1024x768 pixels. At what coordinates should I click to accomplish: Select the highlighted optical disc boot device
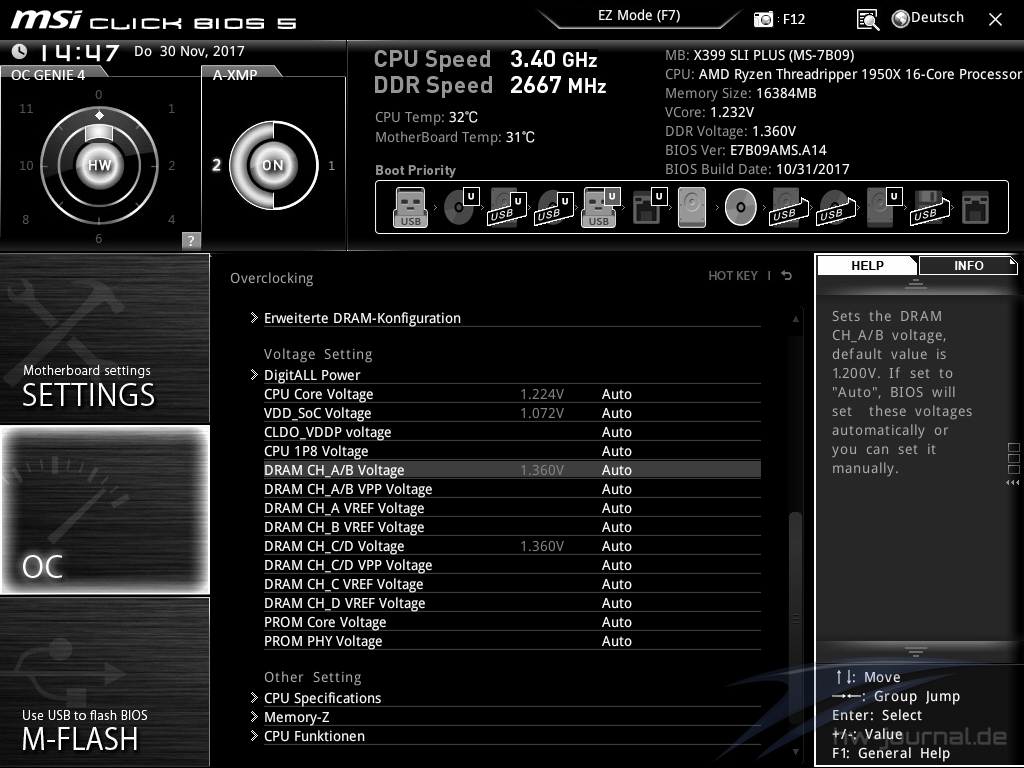tap(741, 208)
